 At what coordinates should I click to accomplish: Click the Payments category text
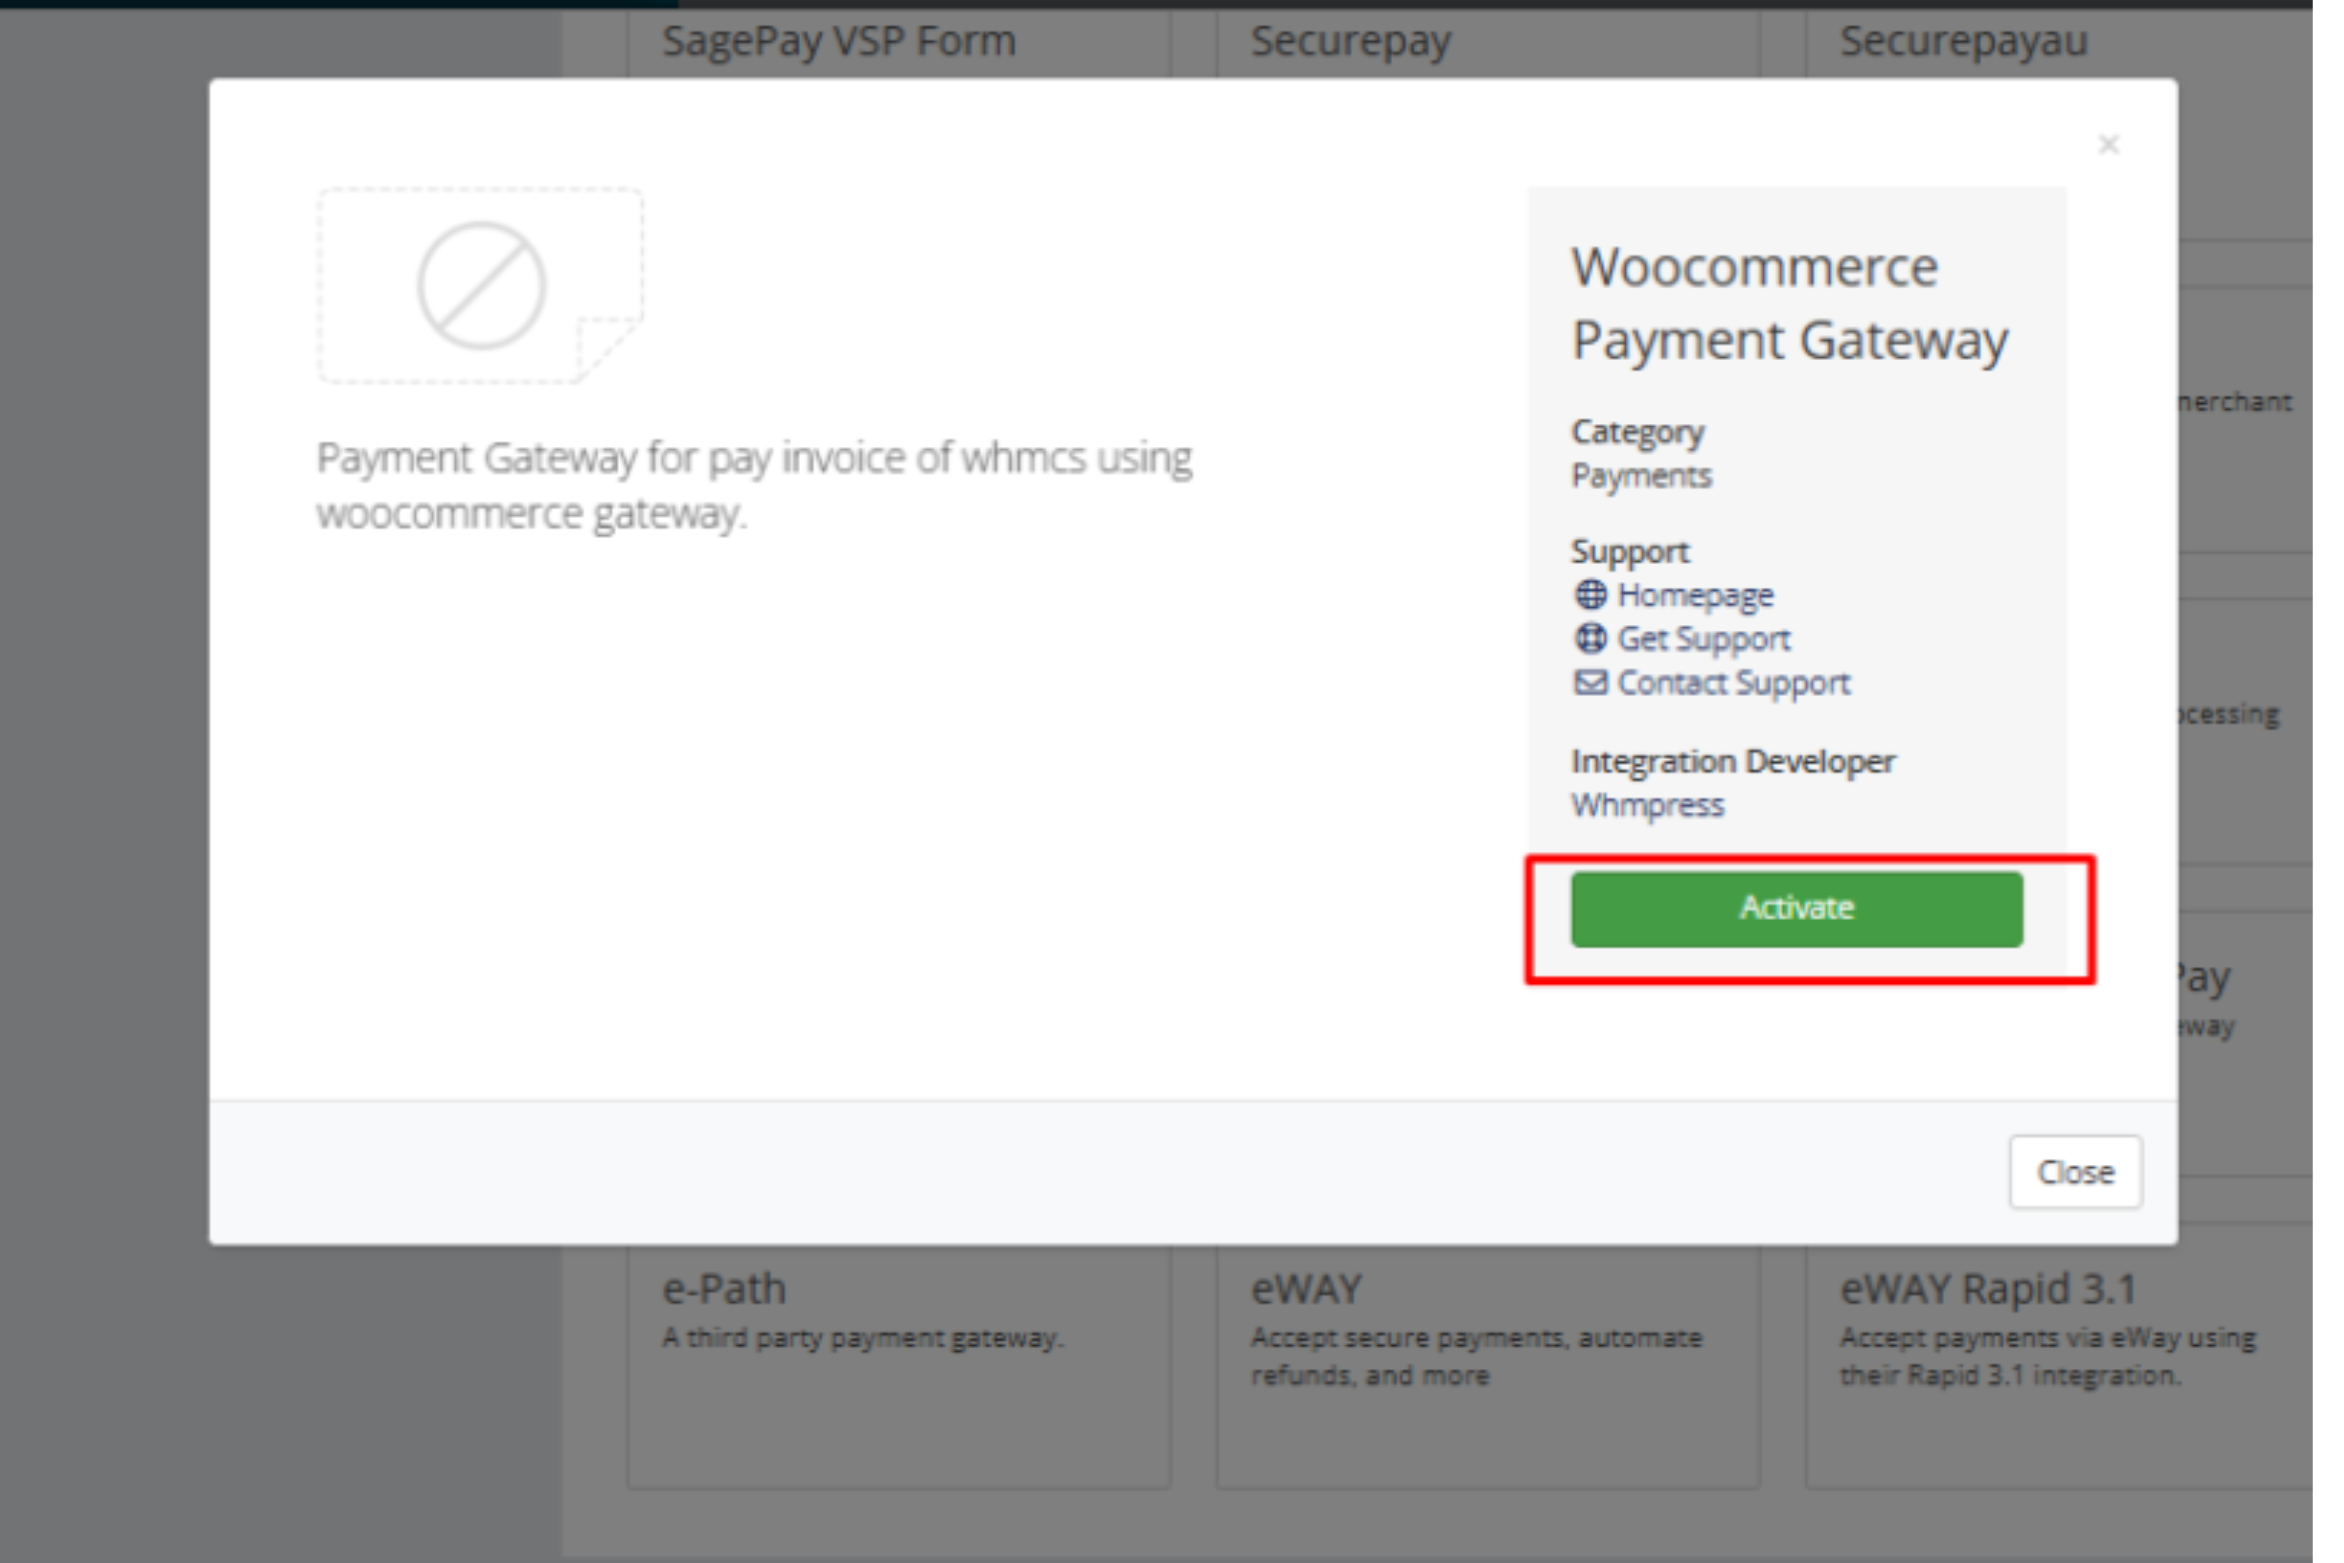(1641, 476)
